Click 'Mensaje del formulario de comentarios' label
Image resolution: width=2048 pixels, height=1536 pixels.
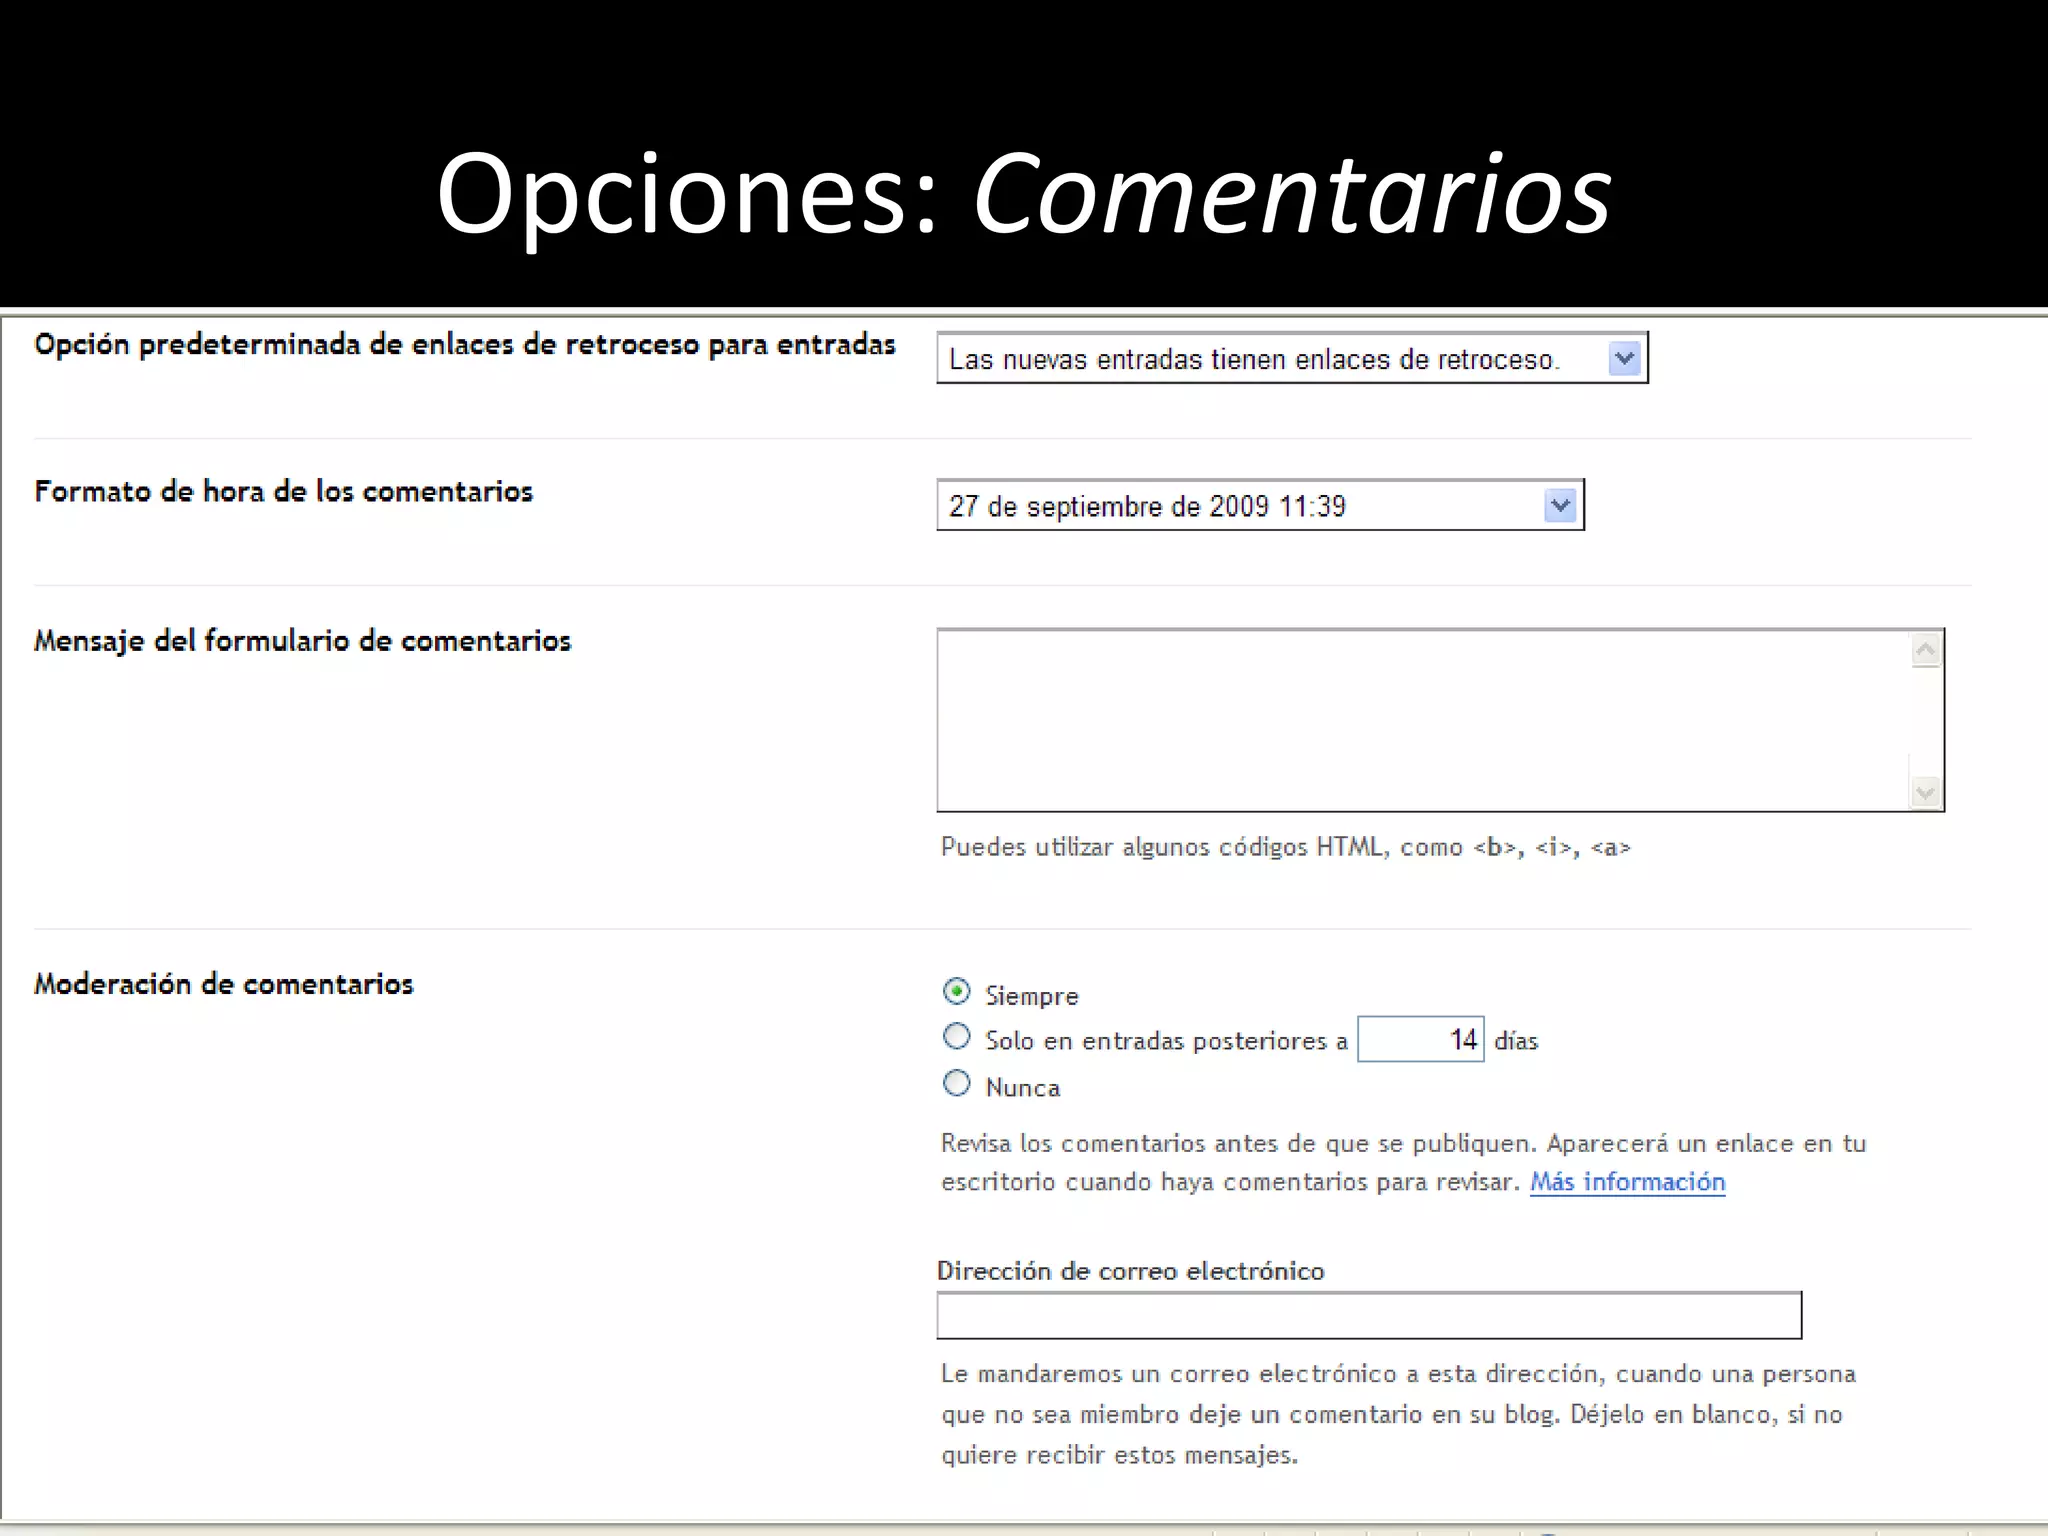click(x=303, y=641)
